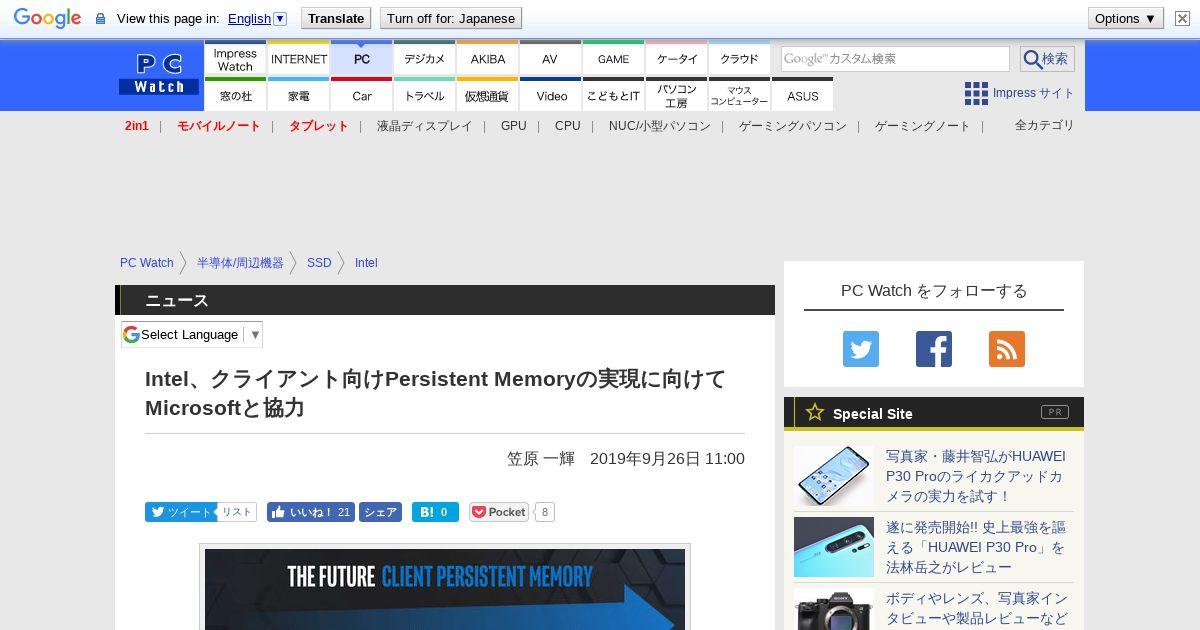This screenshot has width=1200, height=630.
Task: Open the AV tab
Action: click(x=550, y=58)
